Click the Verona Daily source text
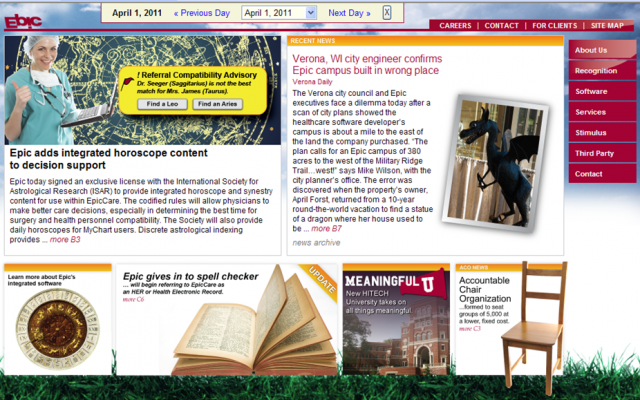Screen dimensions: 640x400 [312, 82]
